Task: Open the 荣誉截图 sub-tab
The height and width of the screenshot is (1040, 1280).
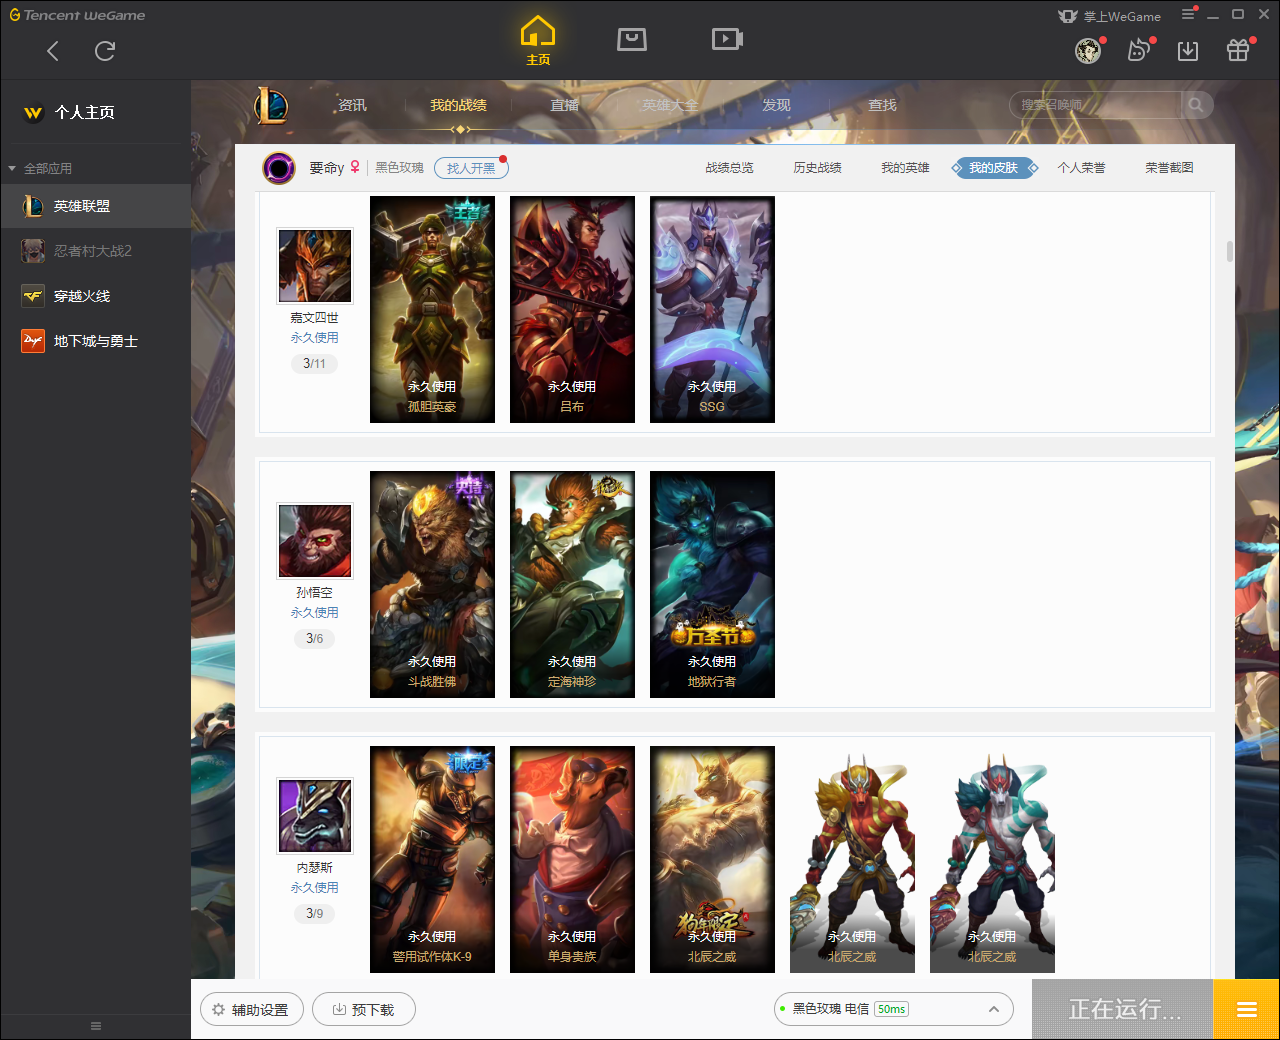Action: [1169, 168]
